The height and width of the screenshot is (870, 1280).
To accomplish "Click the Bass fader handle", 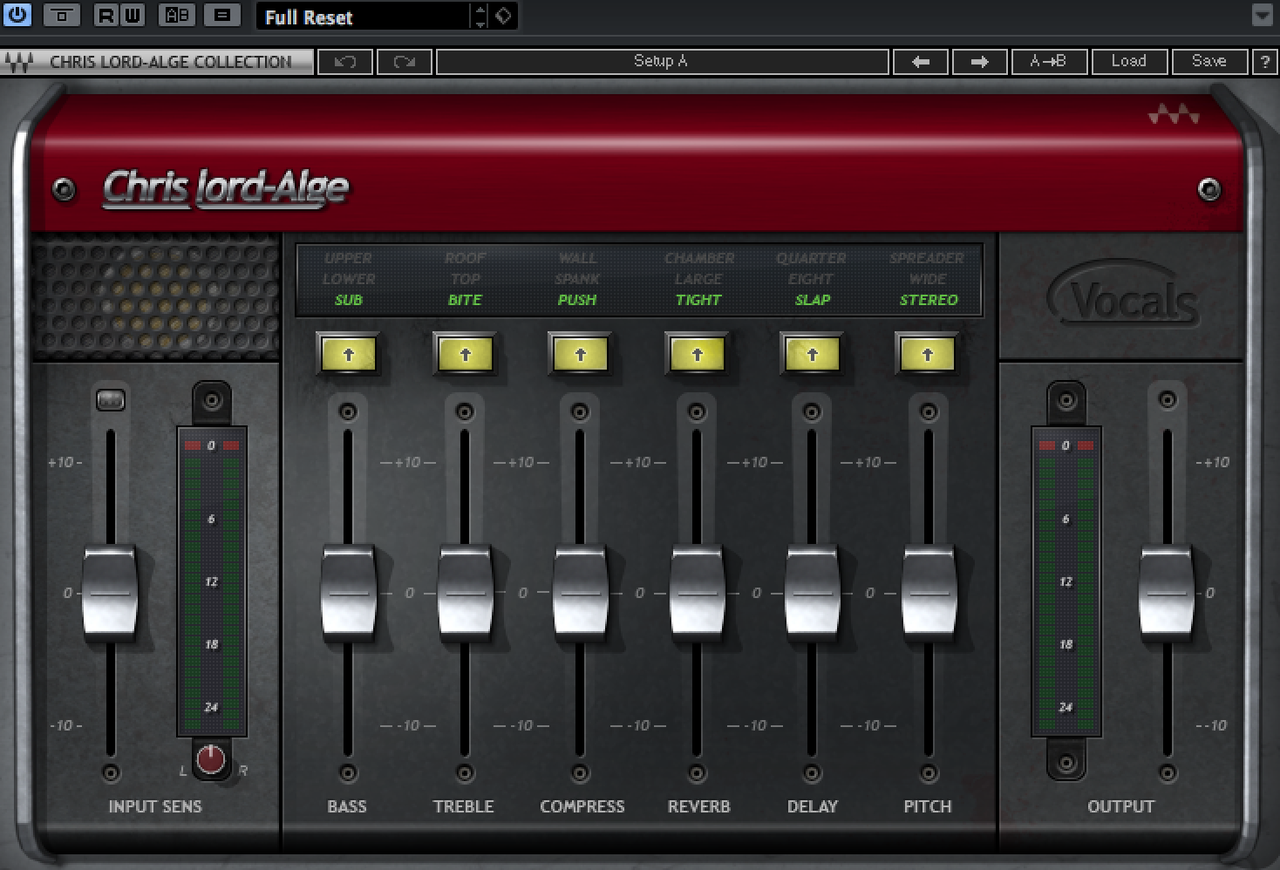I will coord(349,592).
